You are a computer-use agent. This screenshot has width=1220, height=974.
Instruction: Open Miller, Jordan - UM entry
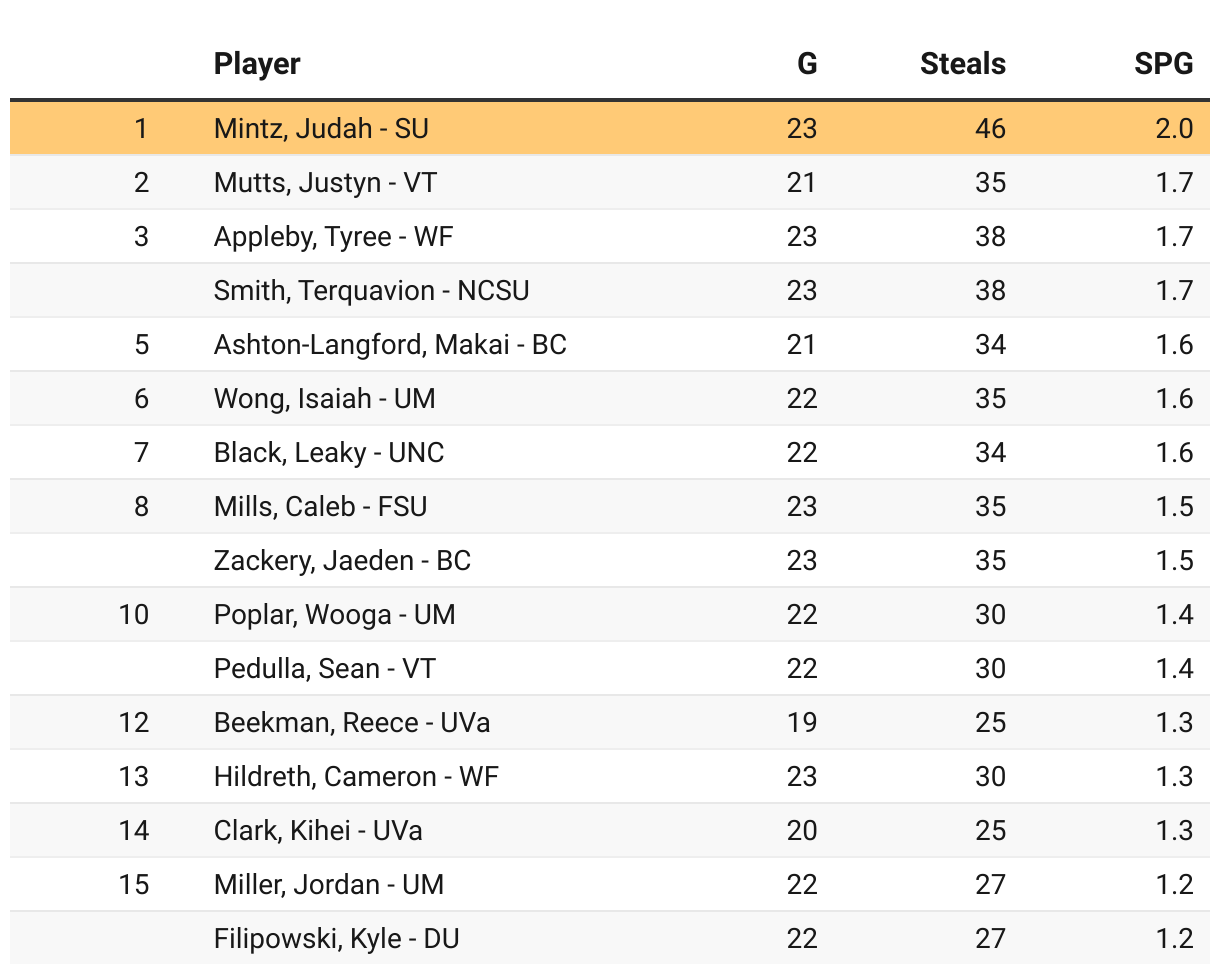coord(328,884)
